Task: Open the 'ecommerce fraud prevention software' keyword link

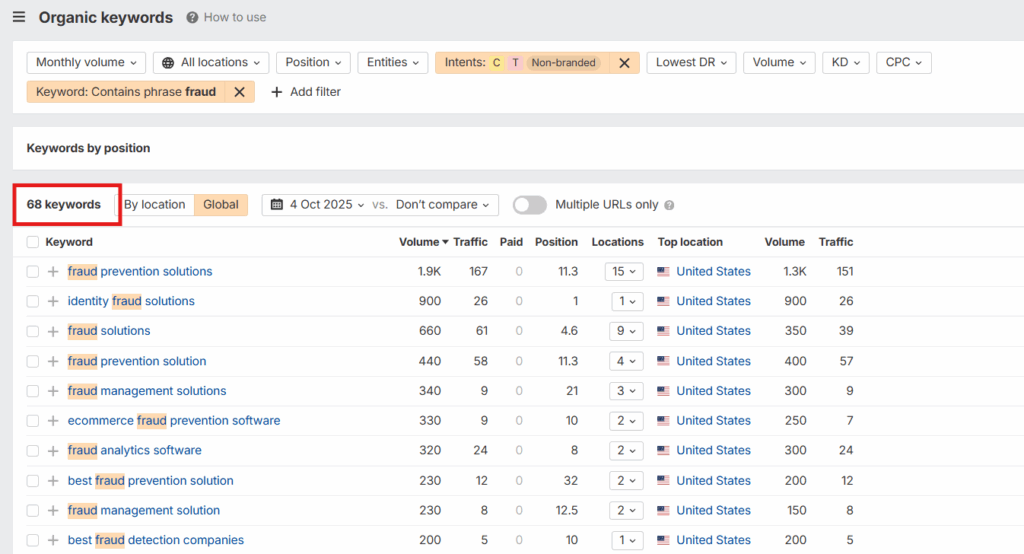Action: click(174, 421)
